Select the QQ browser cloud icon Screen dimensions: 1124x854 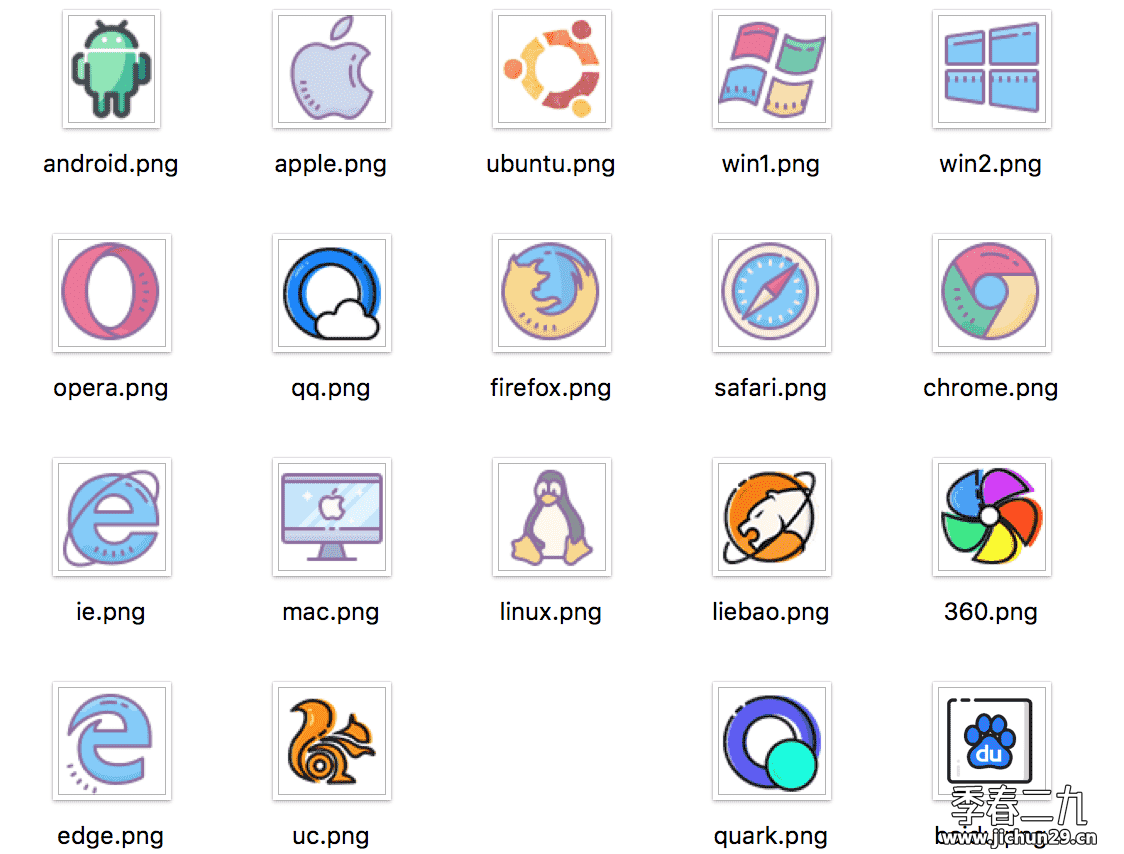[331, 293]
